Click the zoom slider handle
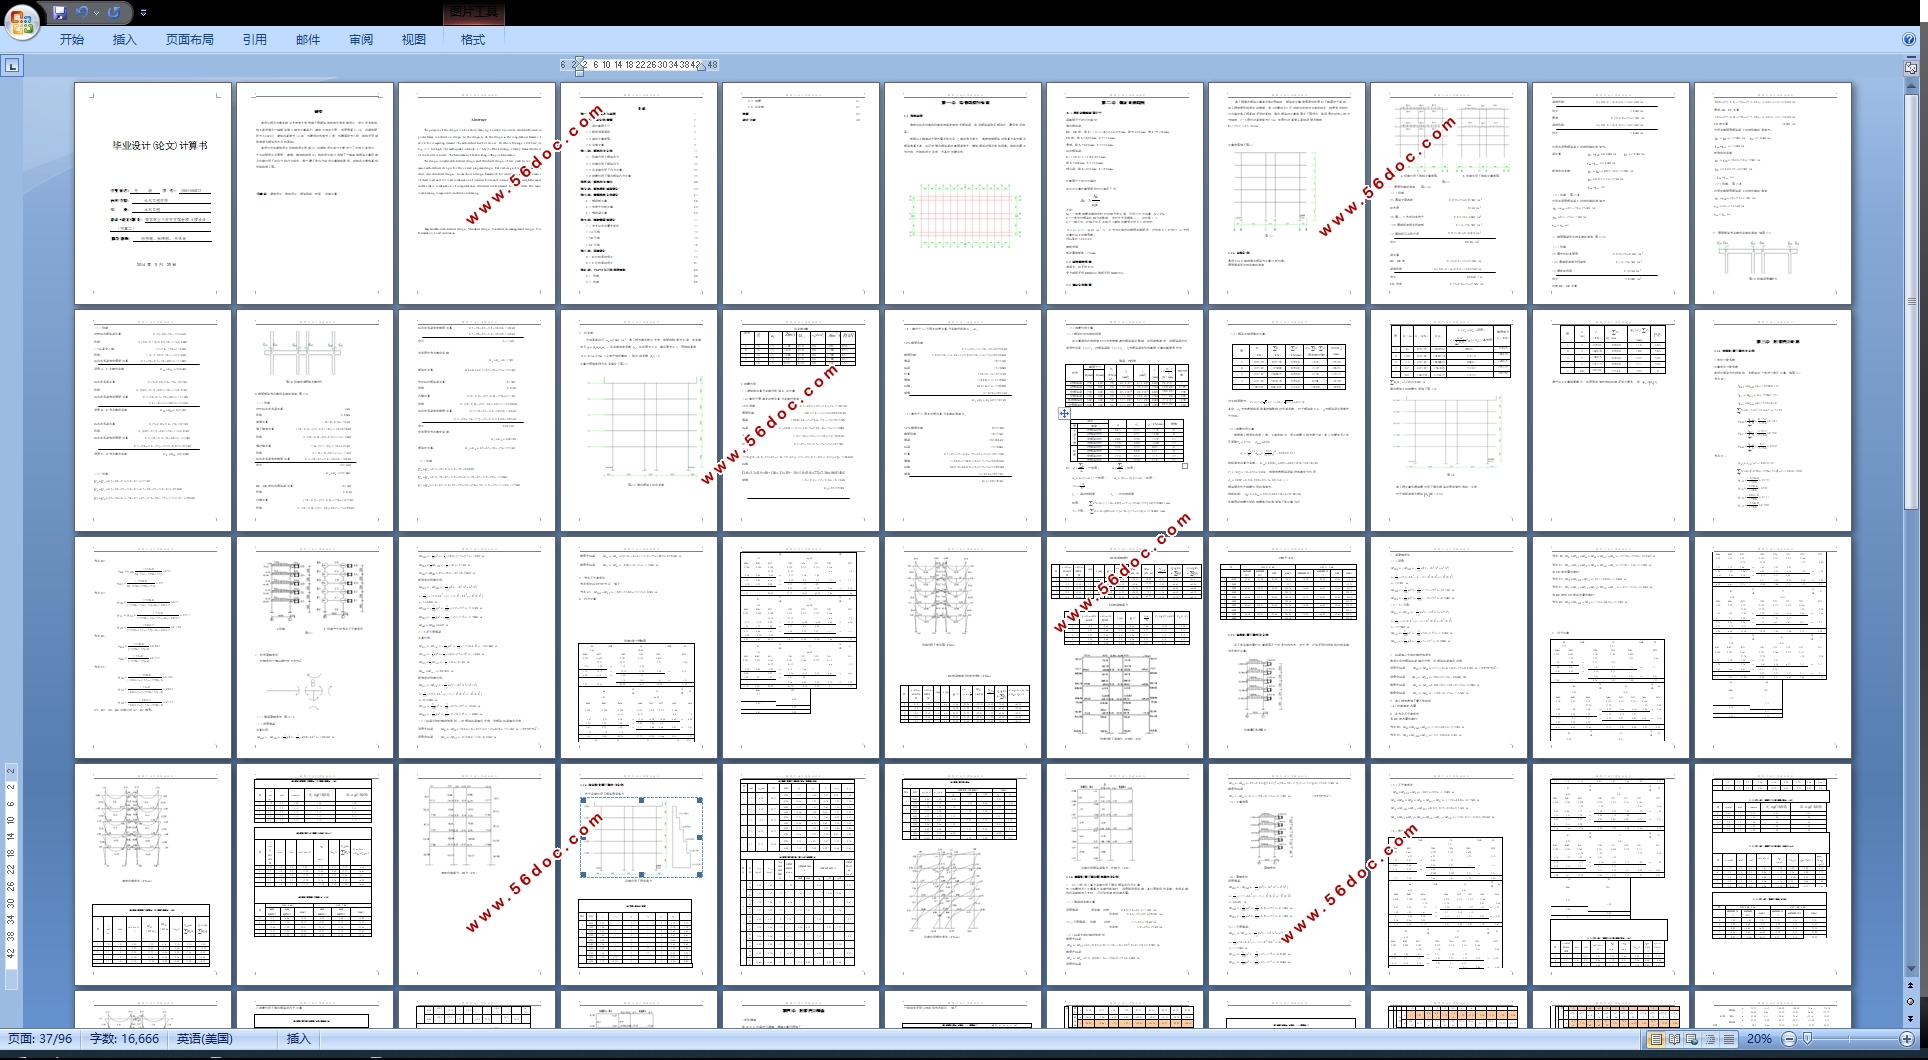 (1806, 1040)
